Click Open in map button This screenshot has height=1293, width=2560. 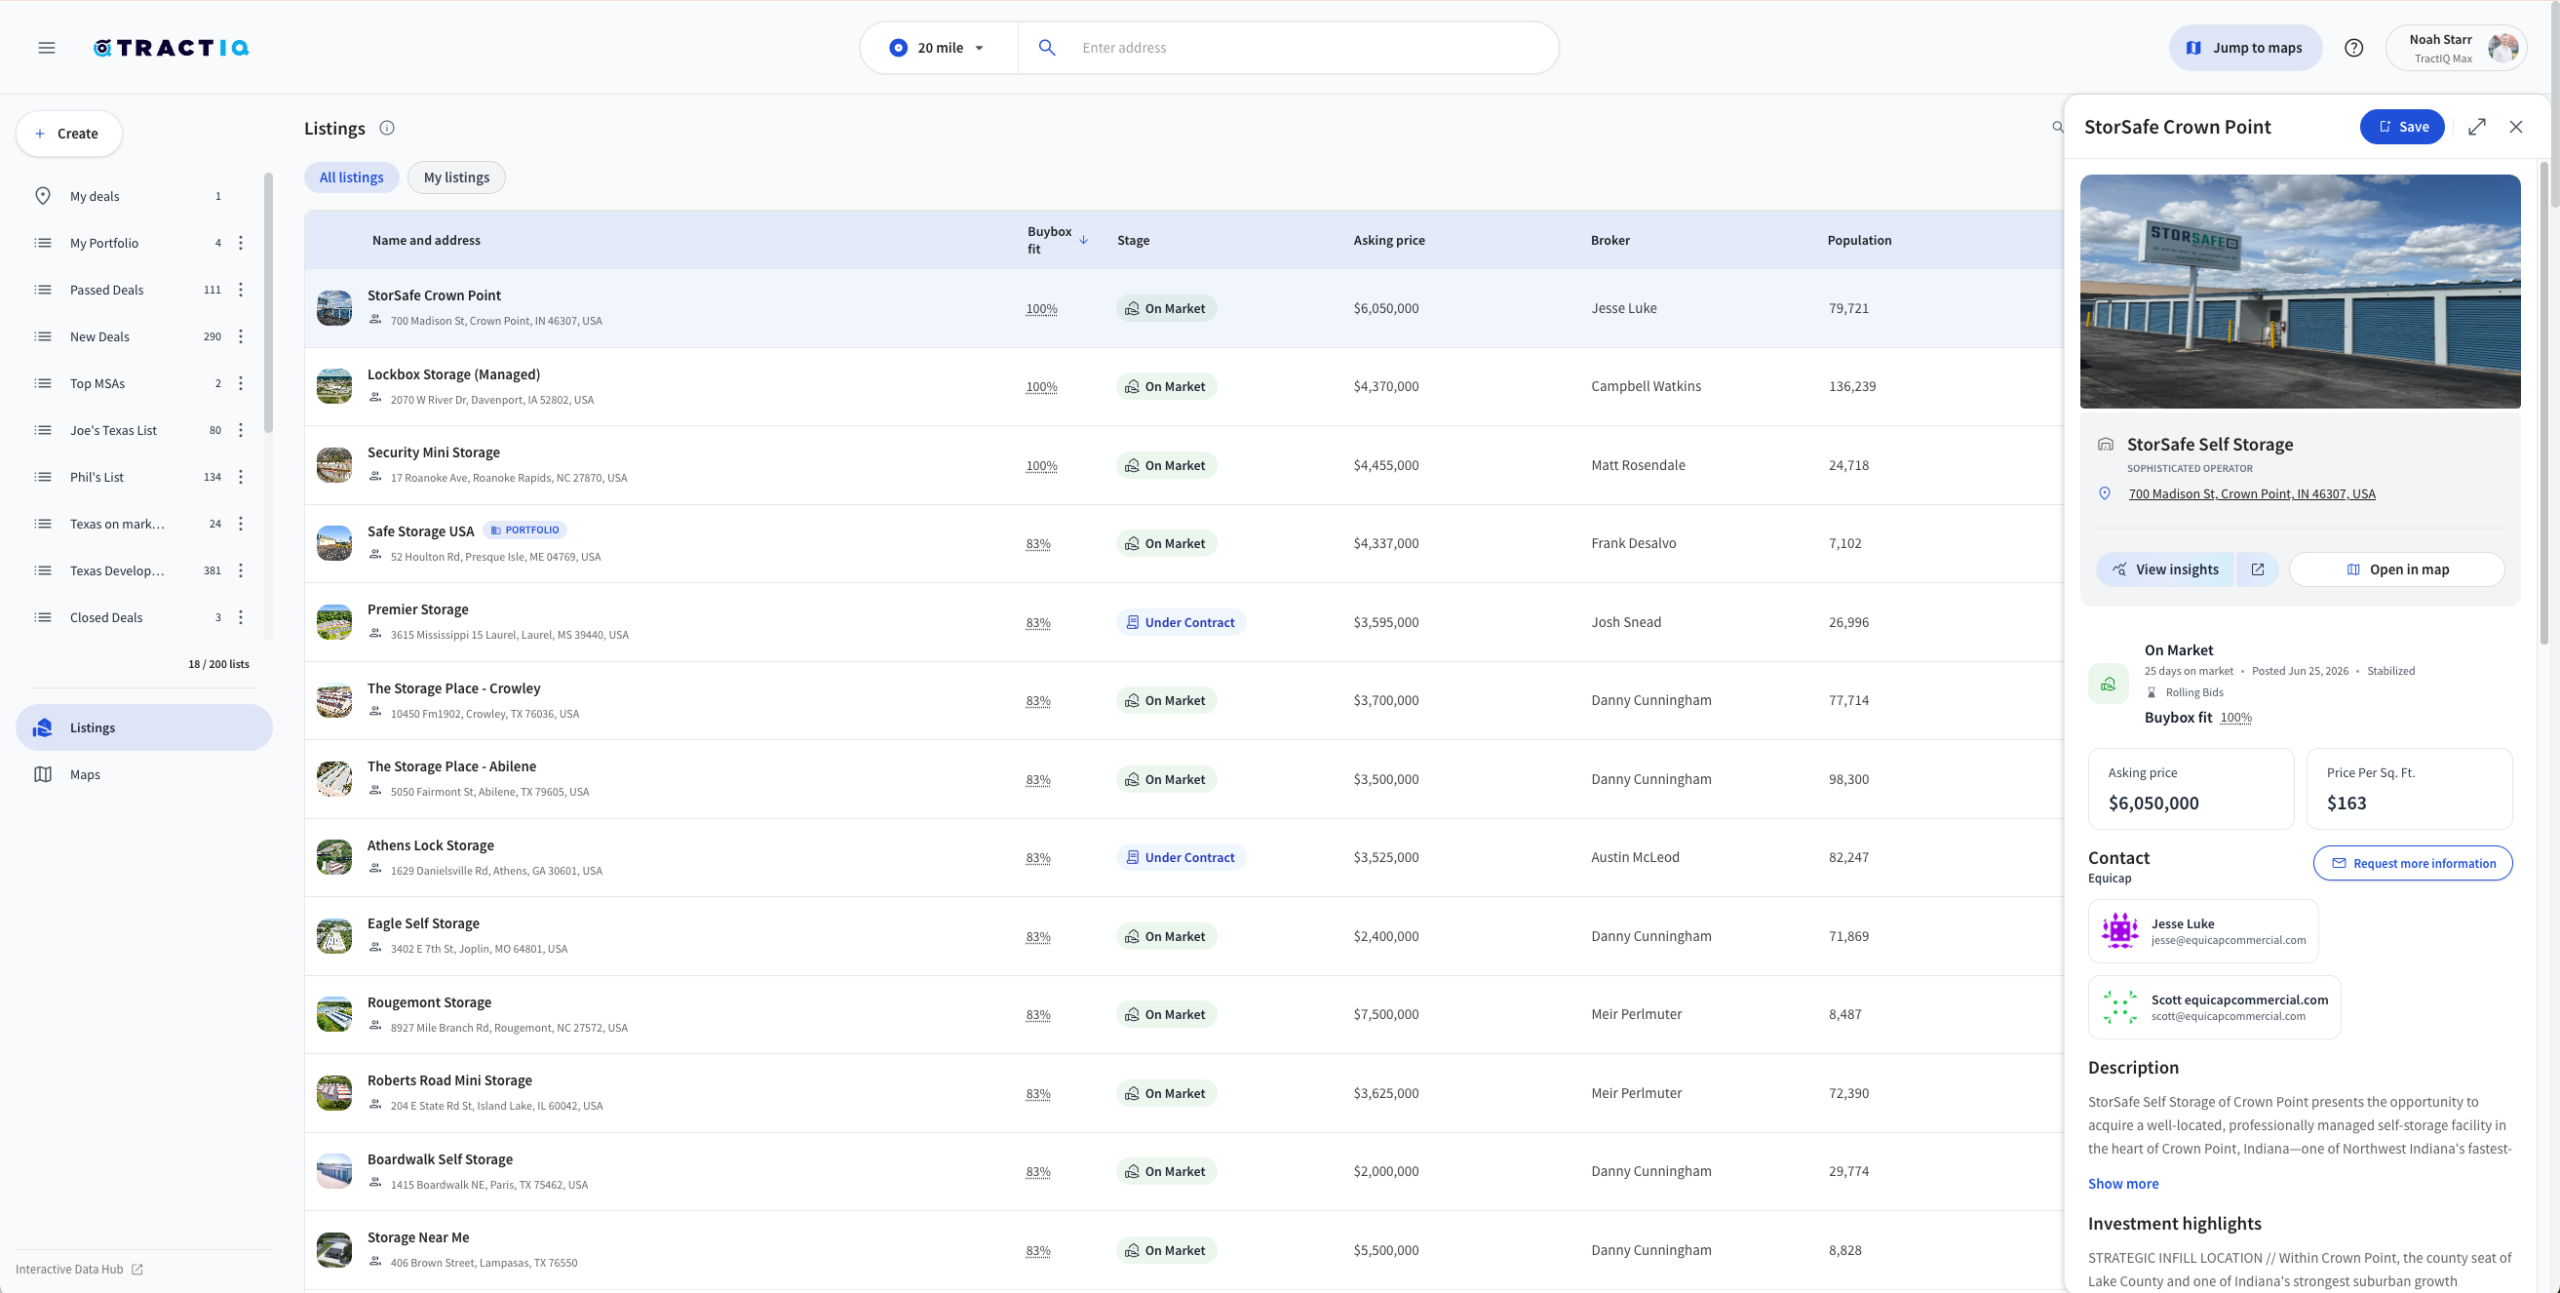pyautogui.click(x=2396, y=569)
